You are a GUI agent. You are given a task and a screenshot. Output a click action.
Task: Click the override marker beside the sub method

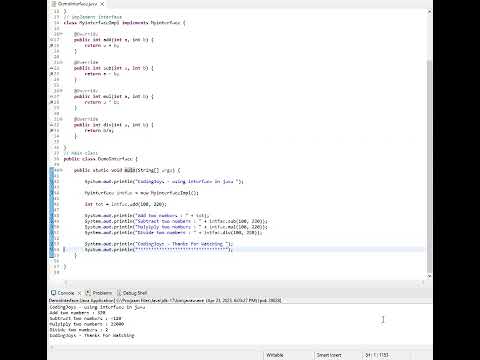51,68
